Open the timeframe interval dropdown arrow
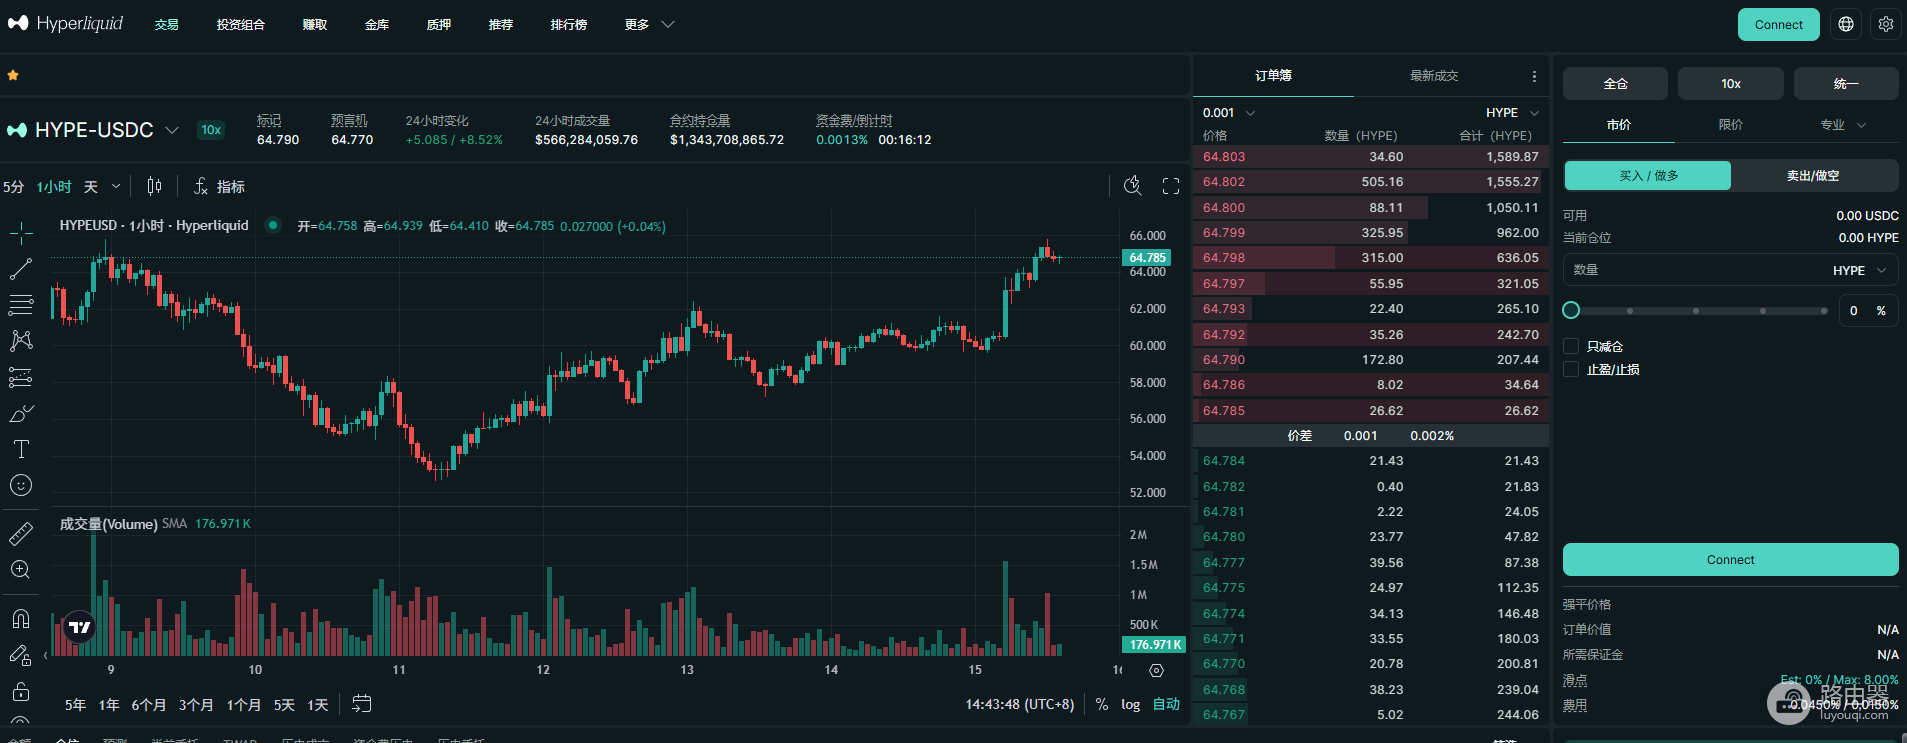The height and width of the screenshot is (743, 1907). click(x=116, y=186)
